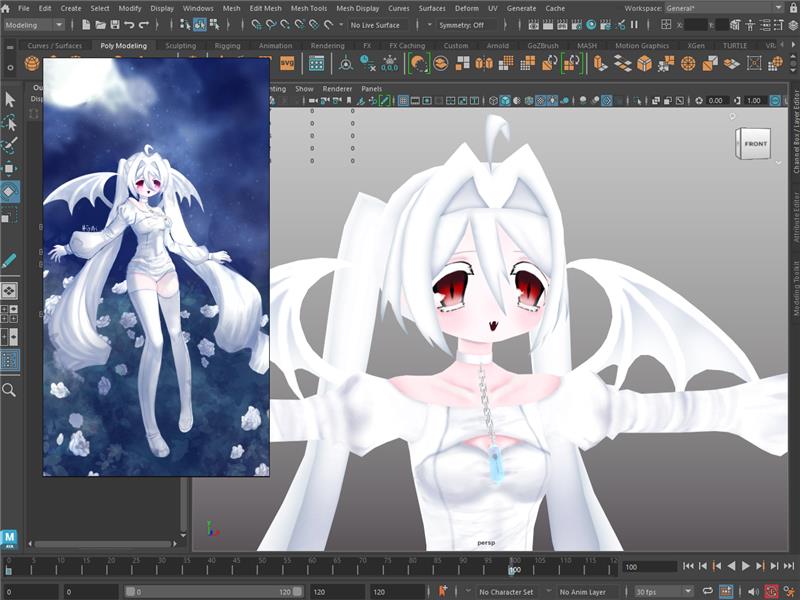Click the Lasso Select tool in the Tool Box

pyautogui.click(x=10, y=122)
